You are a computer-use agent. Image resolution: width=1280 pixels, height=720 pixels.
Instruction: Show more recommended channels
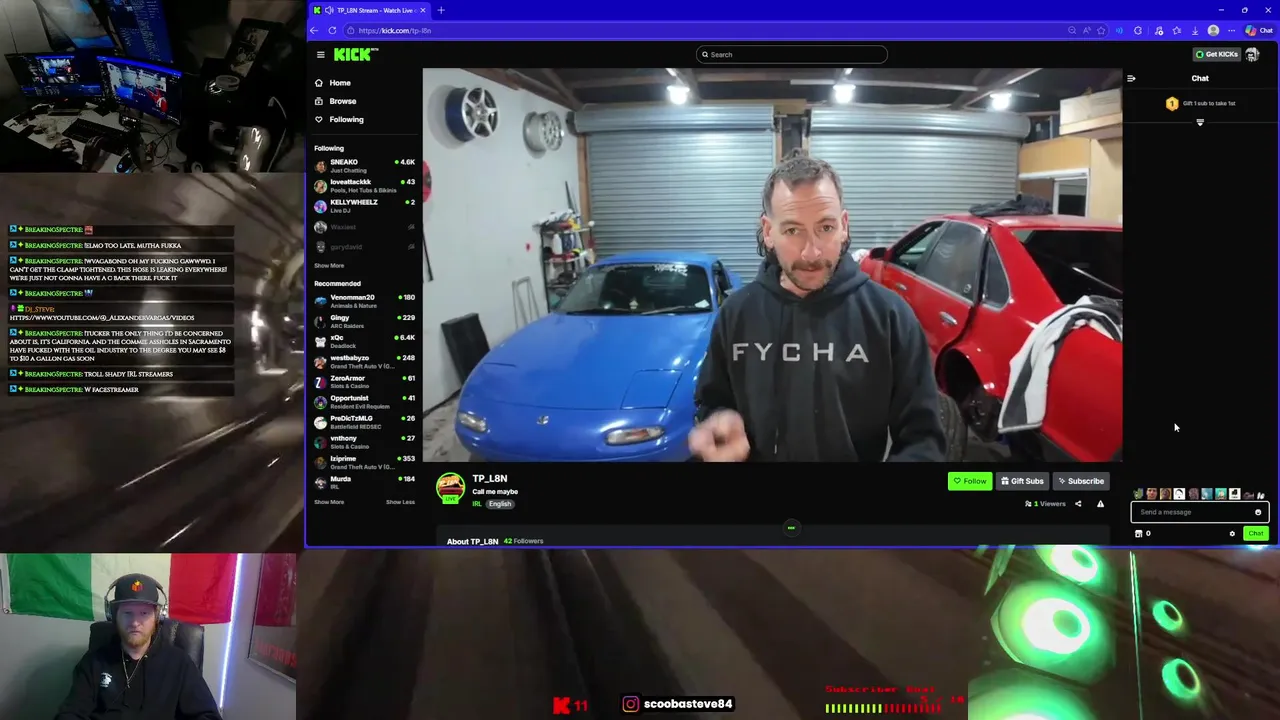[329, 502]
